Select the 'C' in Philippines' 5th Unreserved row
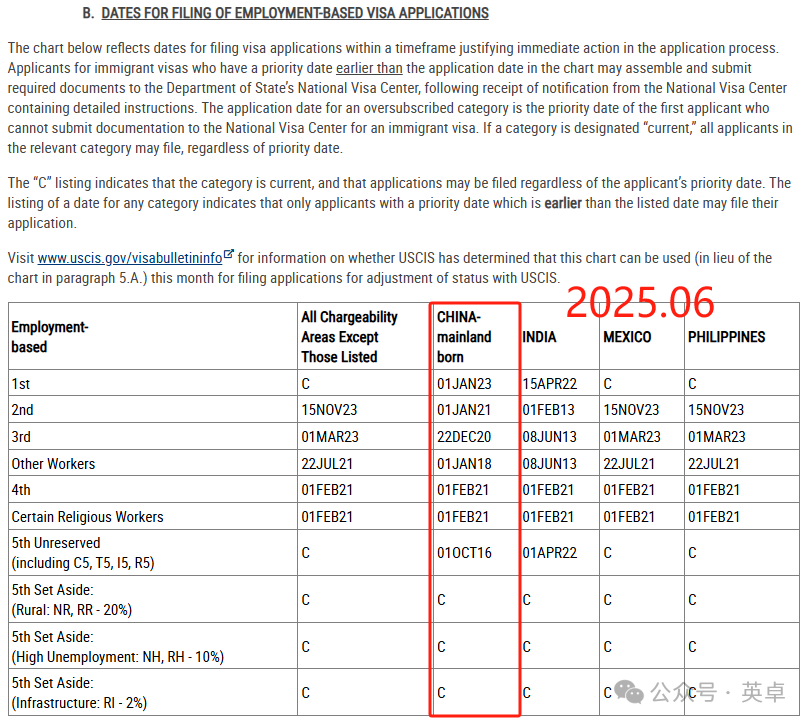This screenshot has height=724, width=811. [x=693, y=553]
